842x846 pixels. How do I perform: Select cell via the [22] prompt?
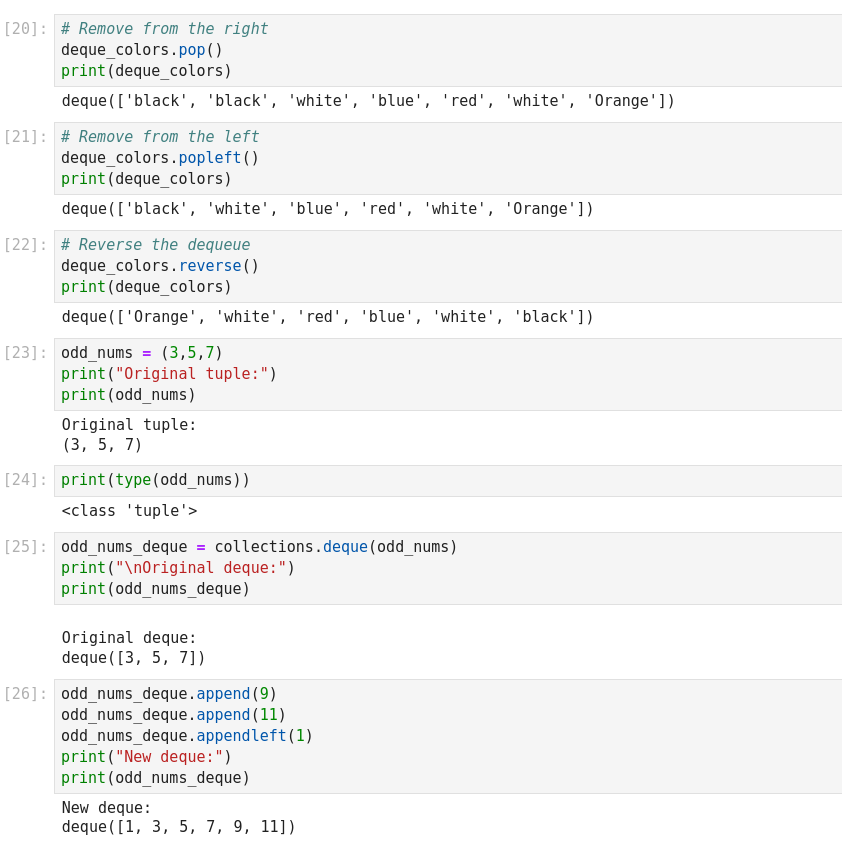(25, 245)
